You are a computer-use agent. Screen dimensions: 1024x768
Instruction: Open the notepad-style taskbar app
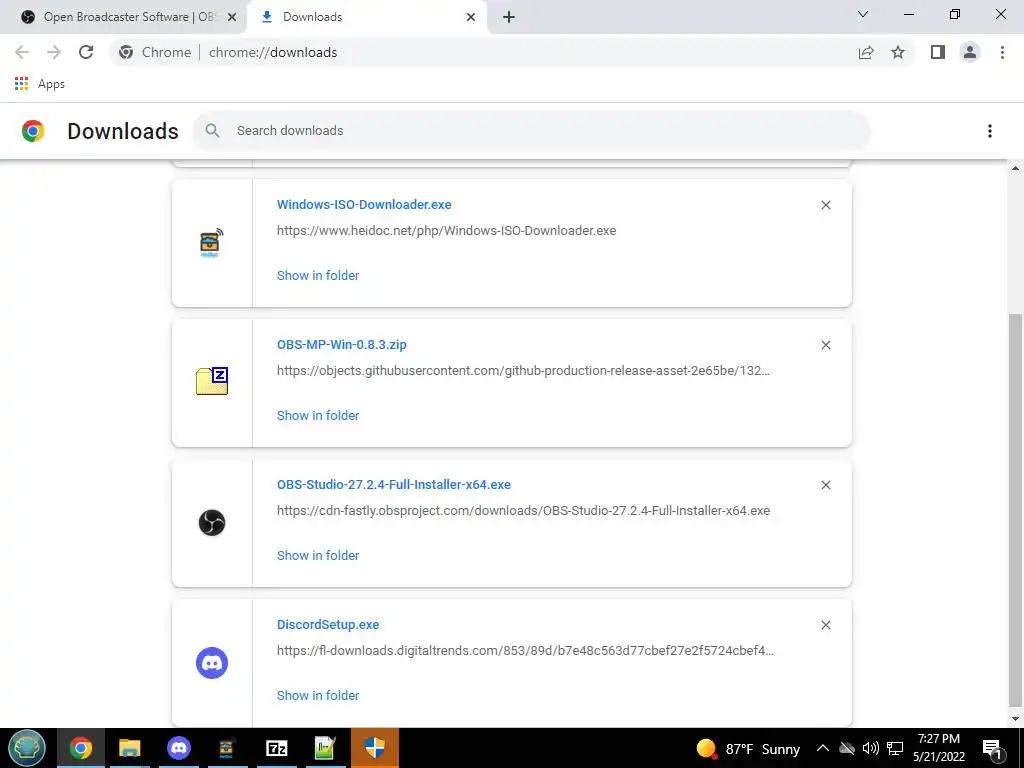325,748
